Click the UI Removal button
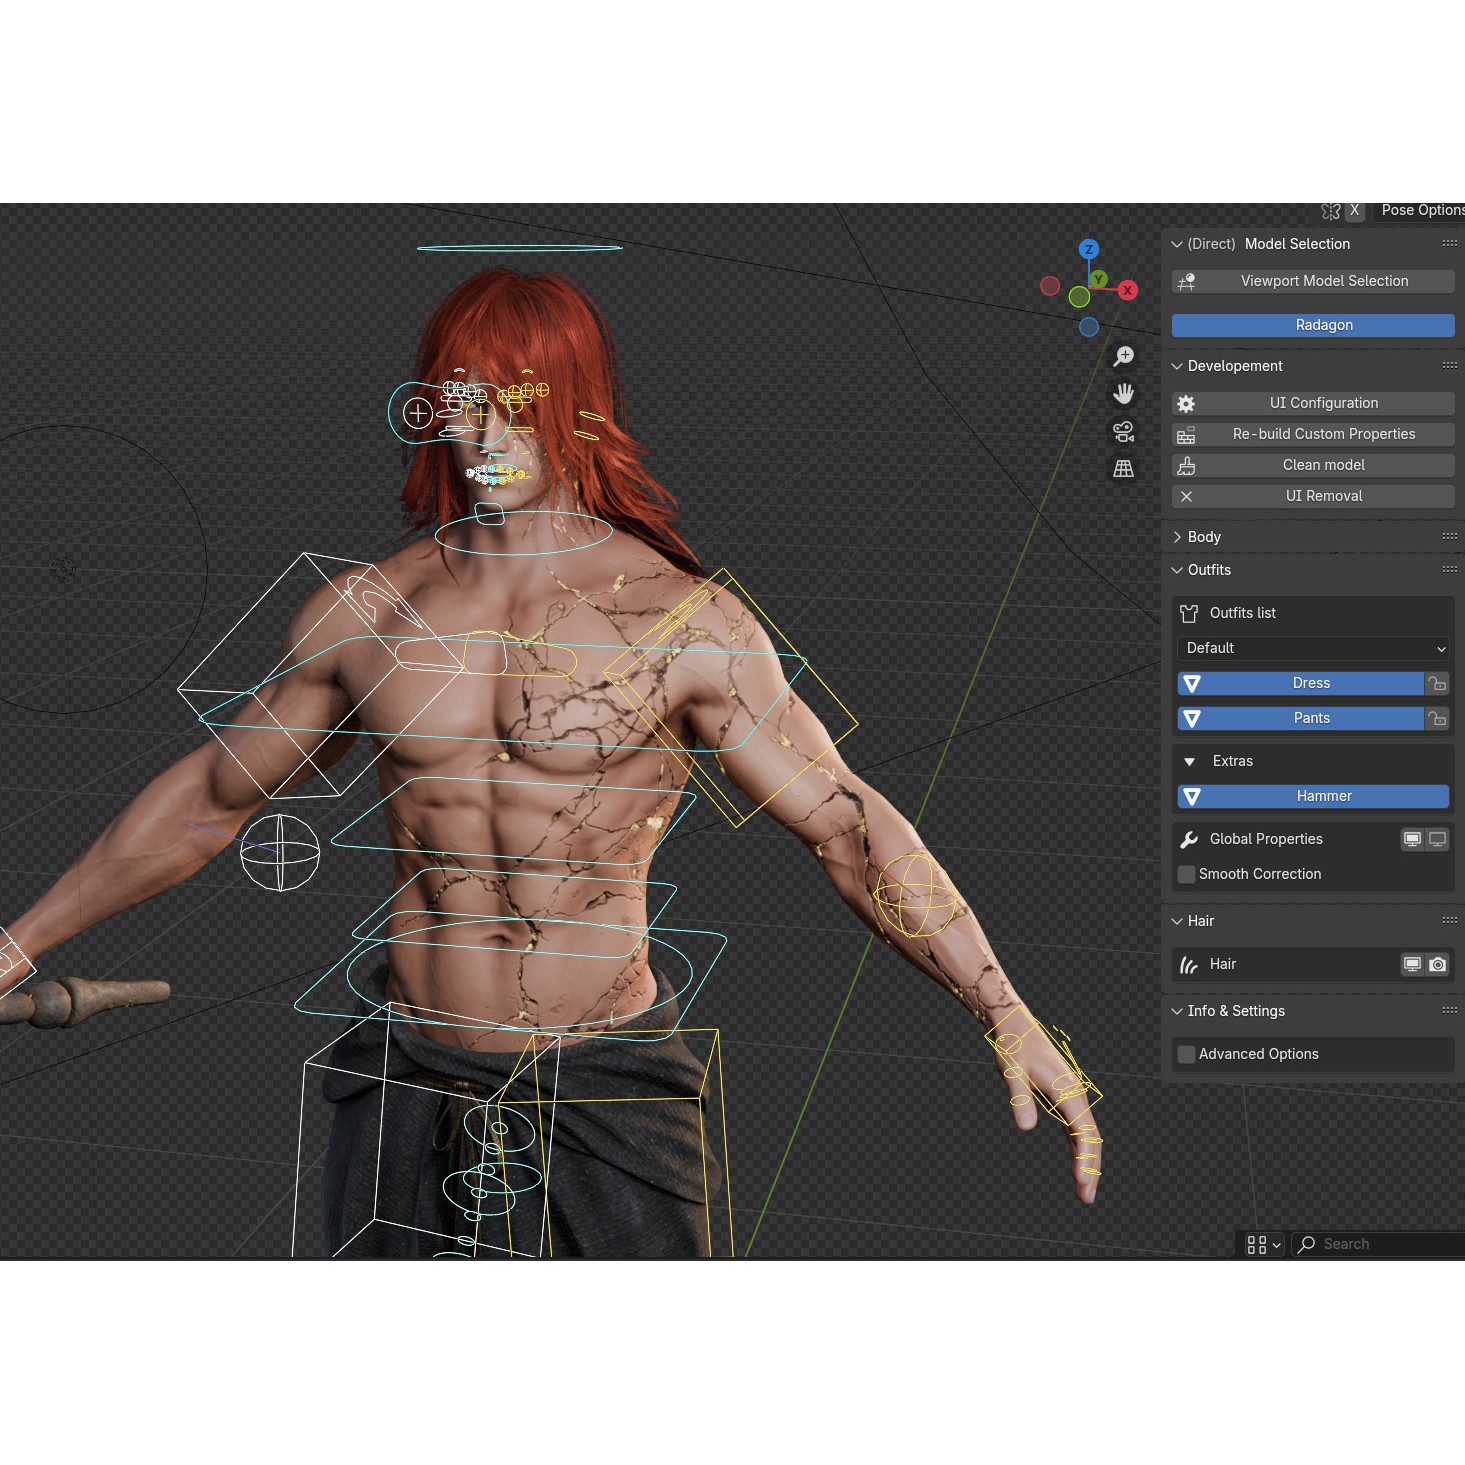Screen dimensions: 1465x1465 click(x=1313, y=496)
